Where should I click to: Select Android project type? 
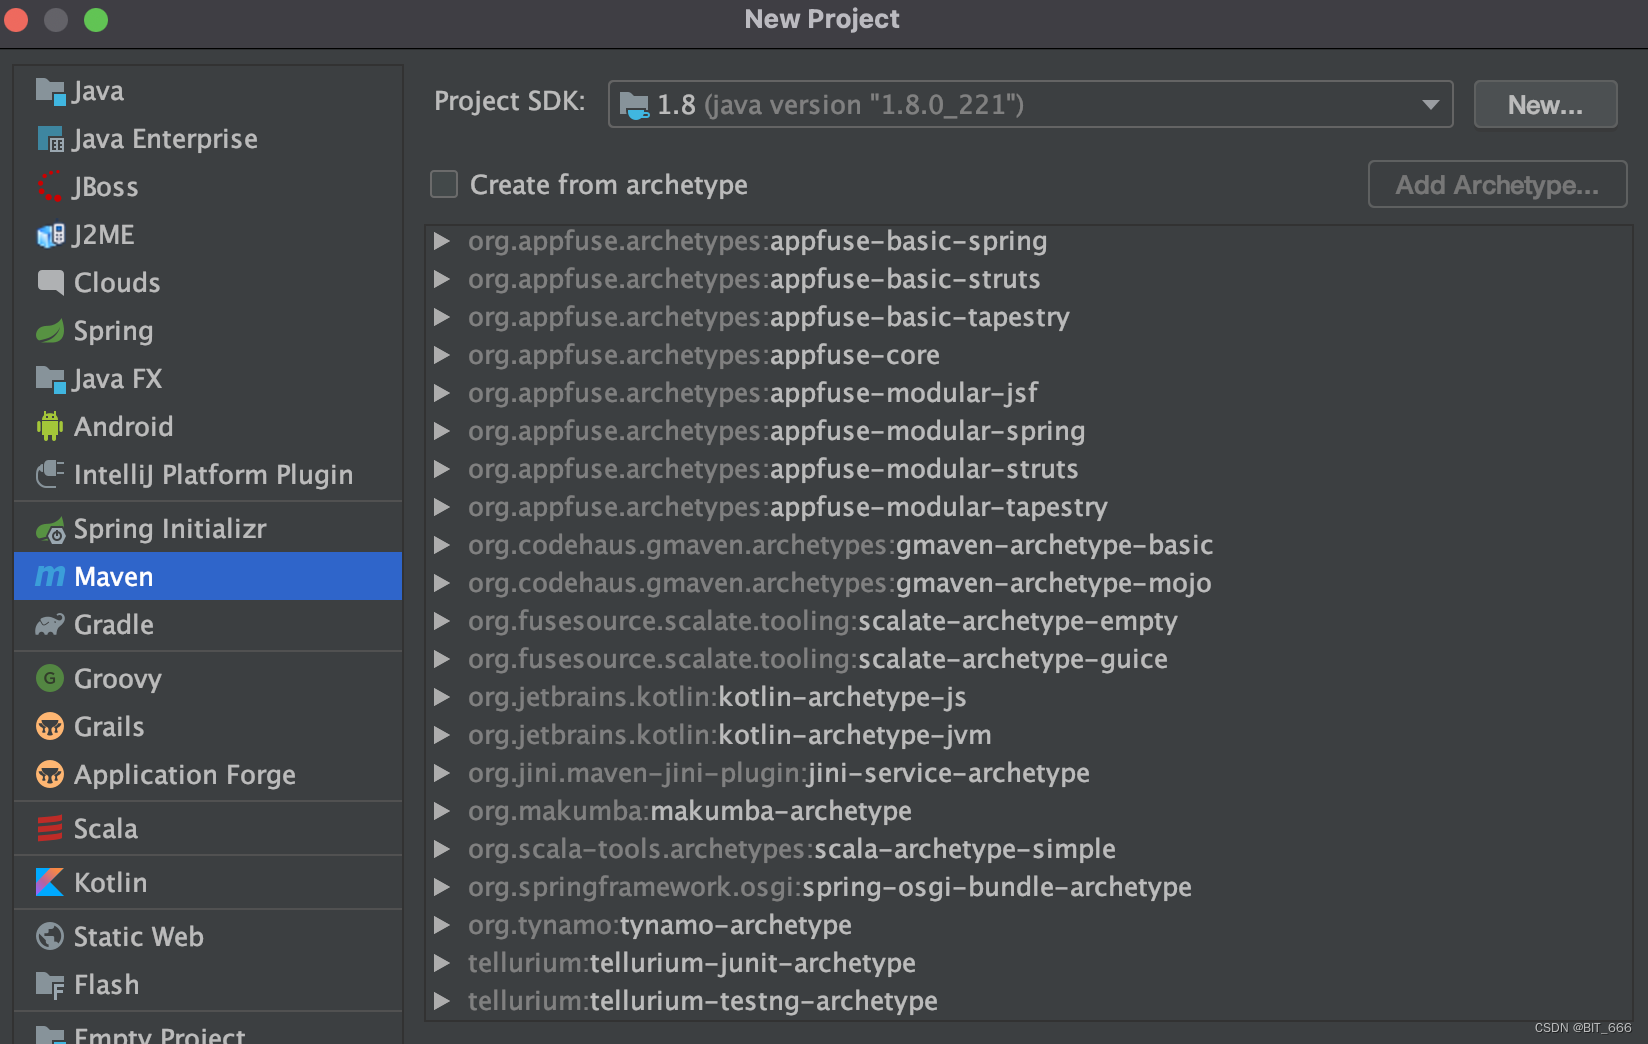tap(208, 427)
